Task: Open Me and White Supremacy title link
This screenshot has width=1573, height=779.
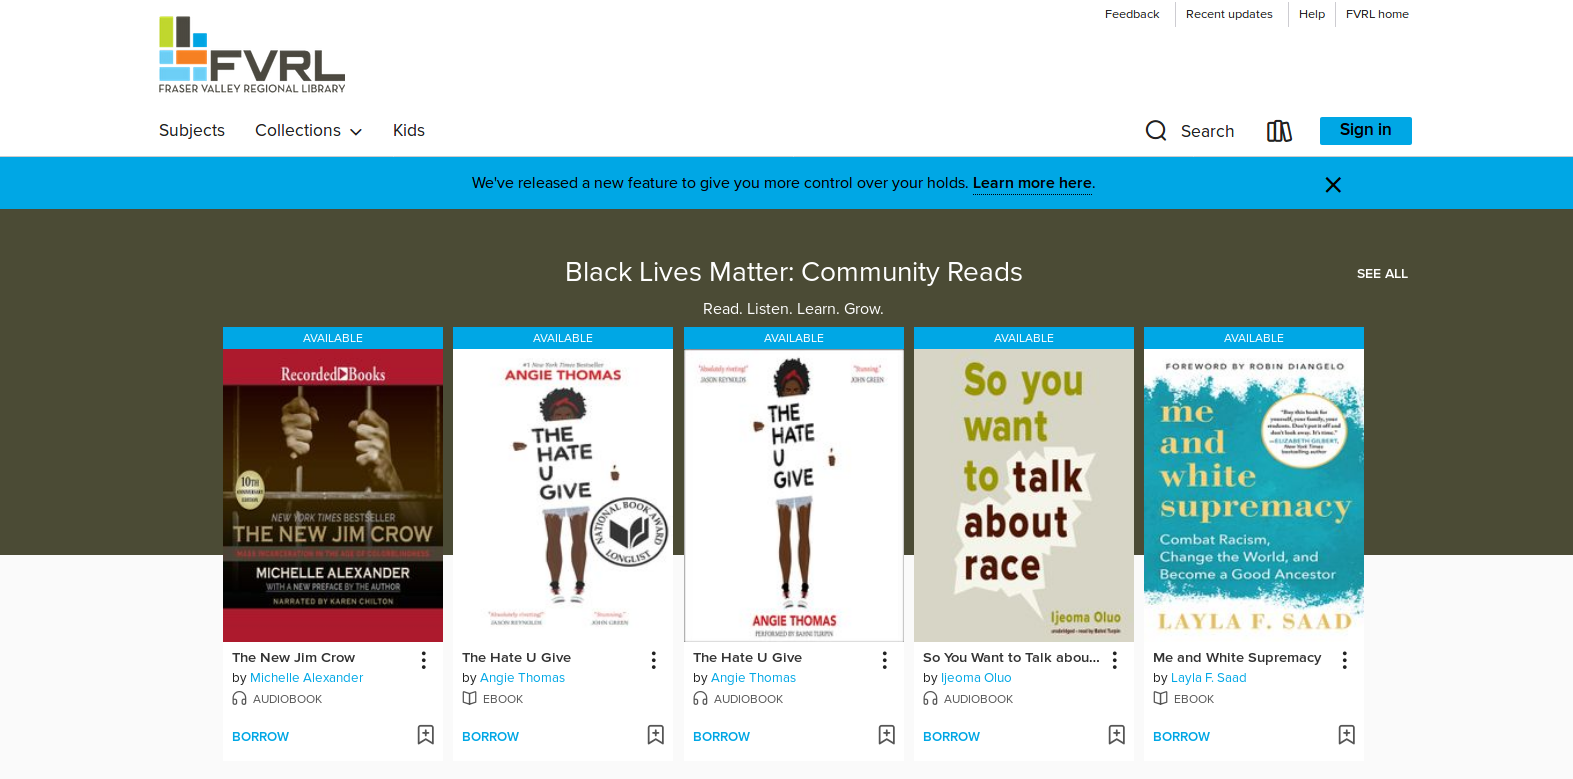Action: pyautogui.click(x=1237, y=658)
